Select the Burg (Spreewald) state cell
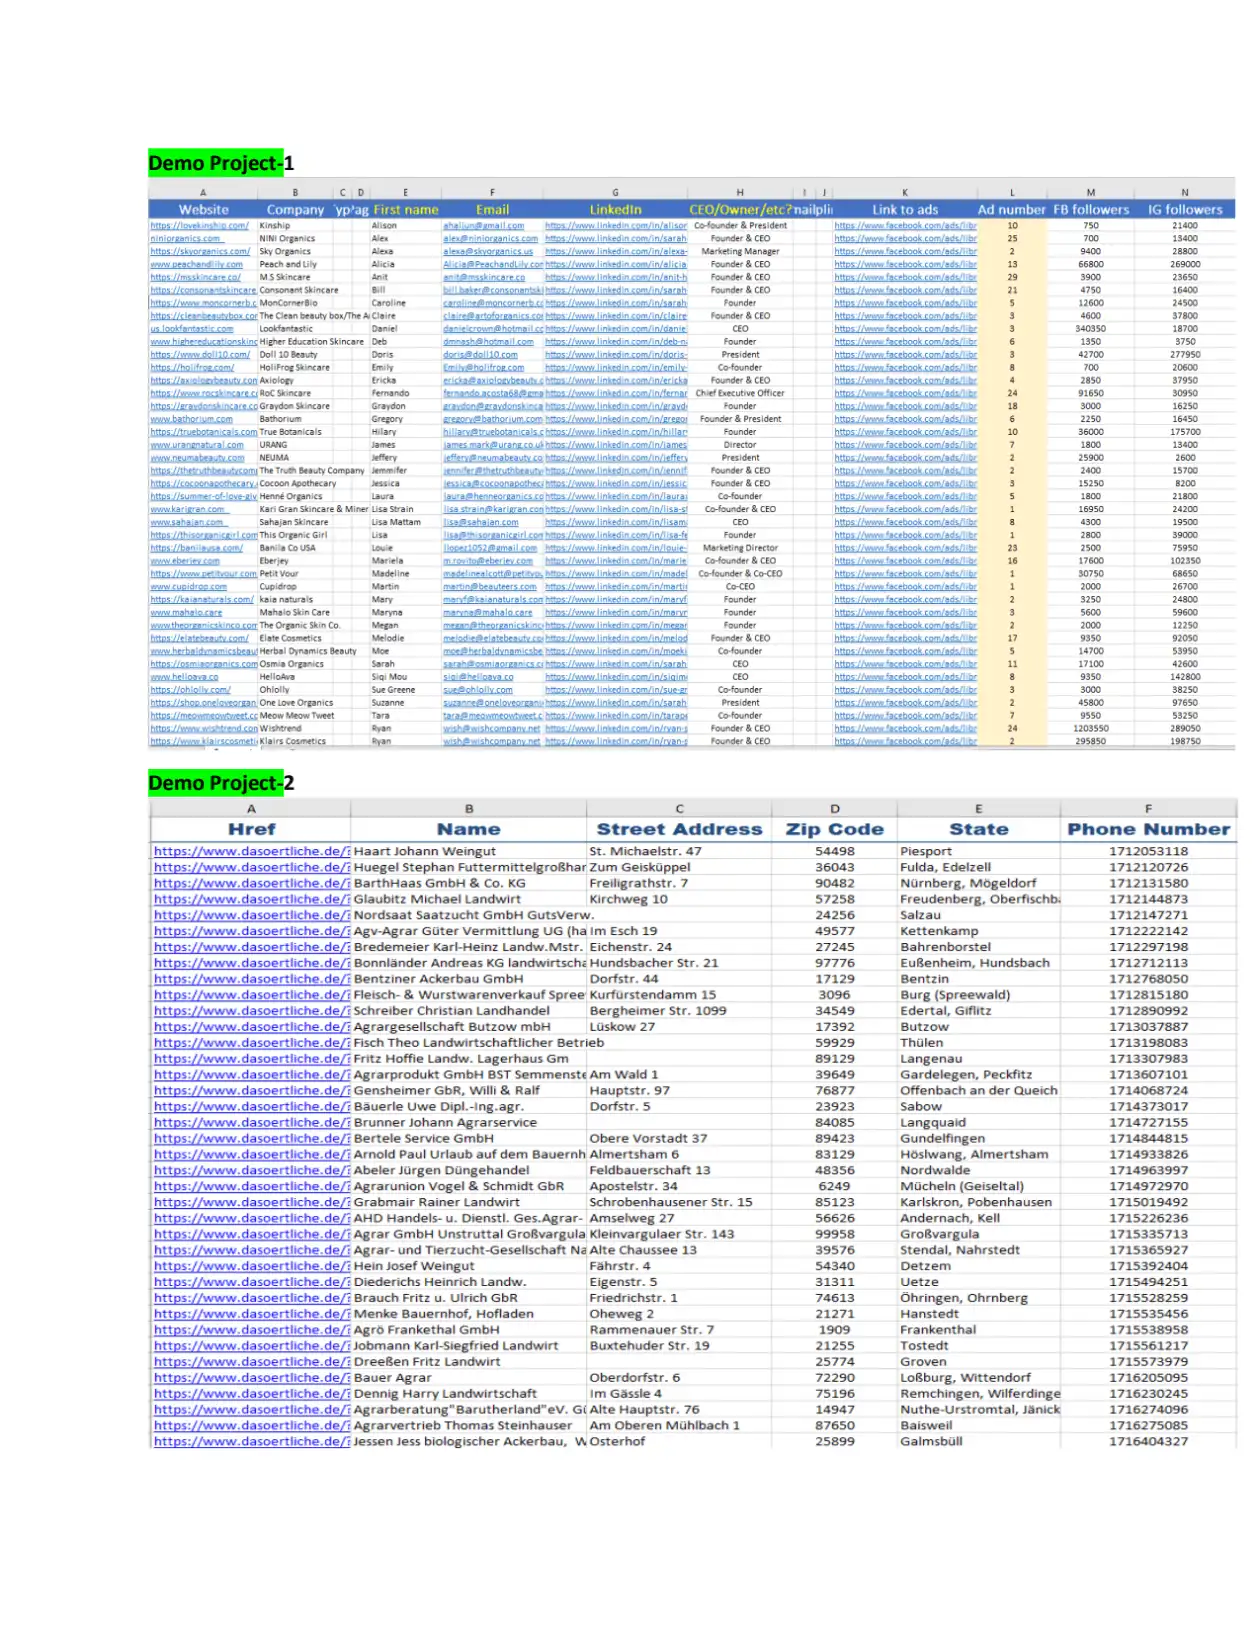 [955, 995]
